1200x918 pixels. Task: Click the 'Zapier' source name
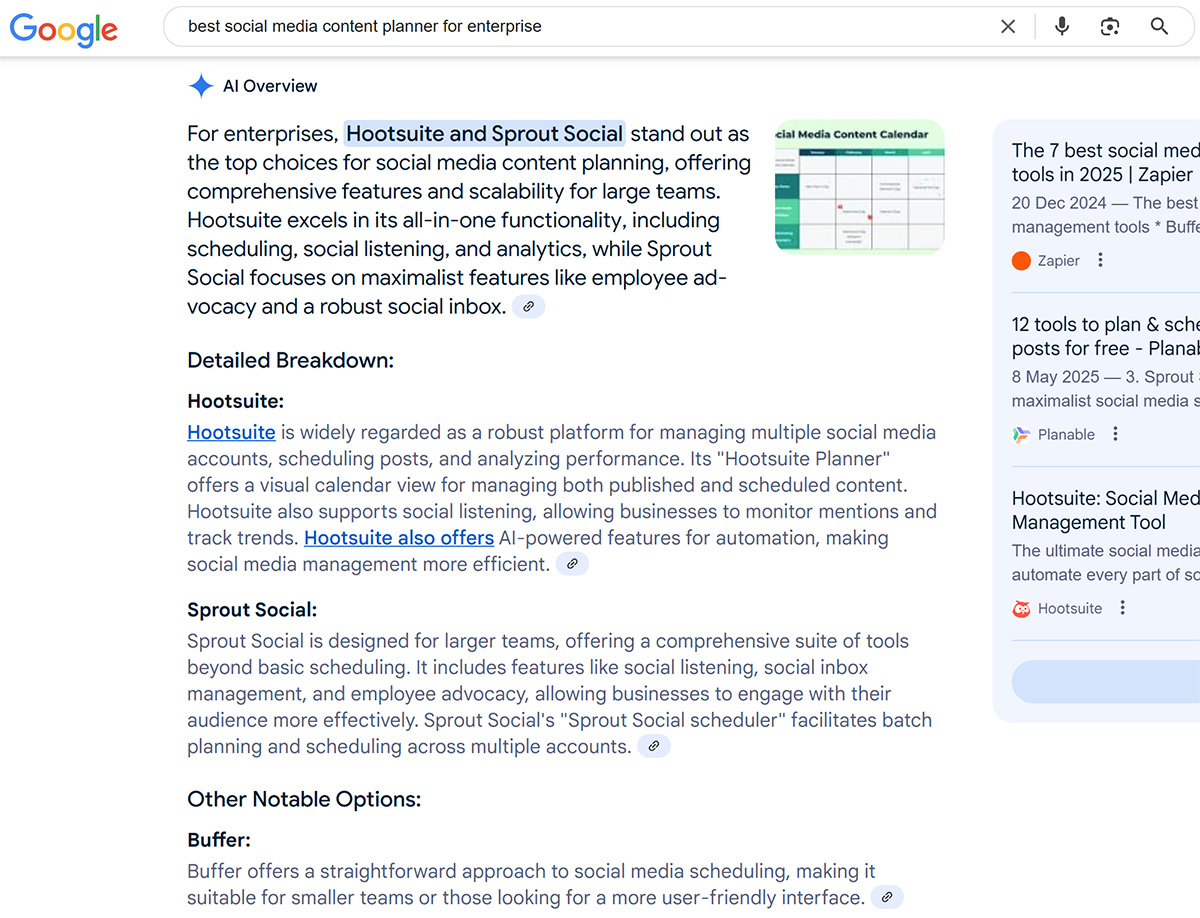tap(1059, 261)
